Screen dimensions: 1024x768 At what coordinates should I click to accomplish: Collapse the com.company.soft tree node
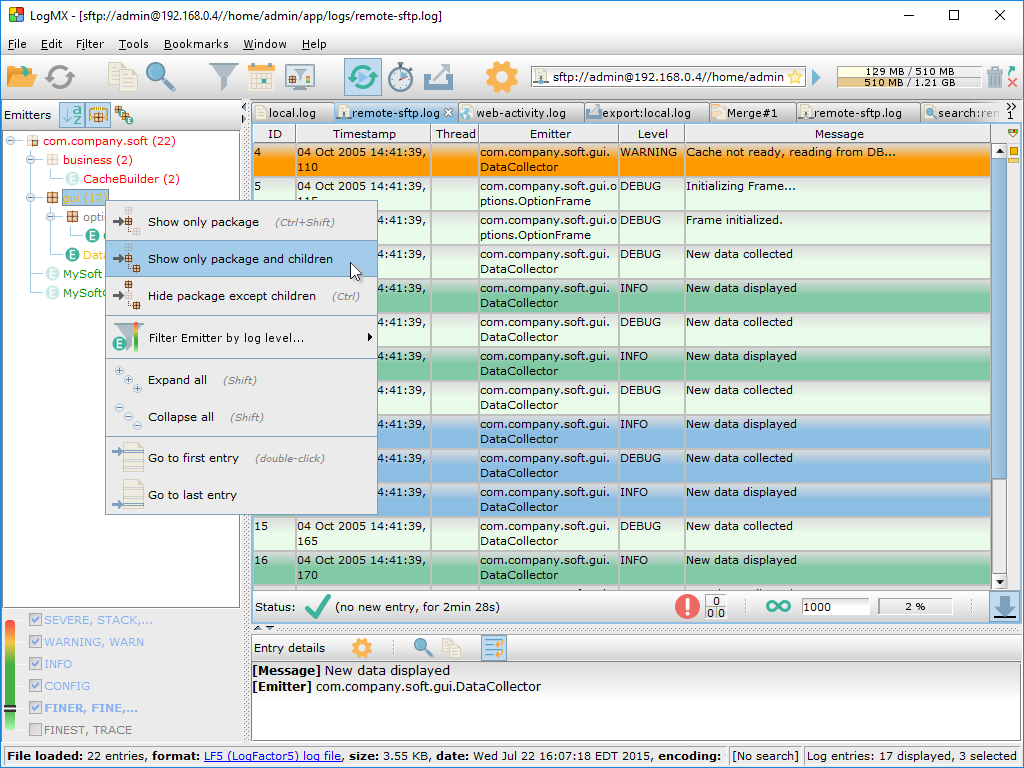point(11,140)
